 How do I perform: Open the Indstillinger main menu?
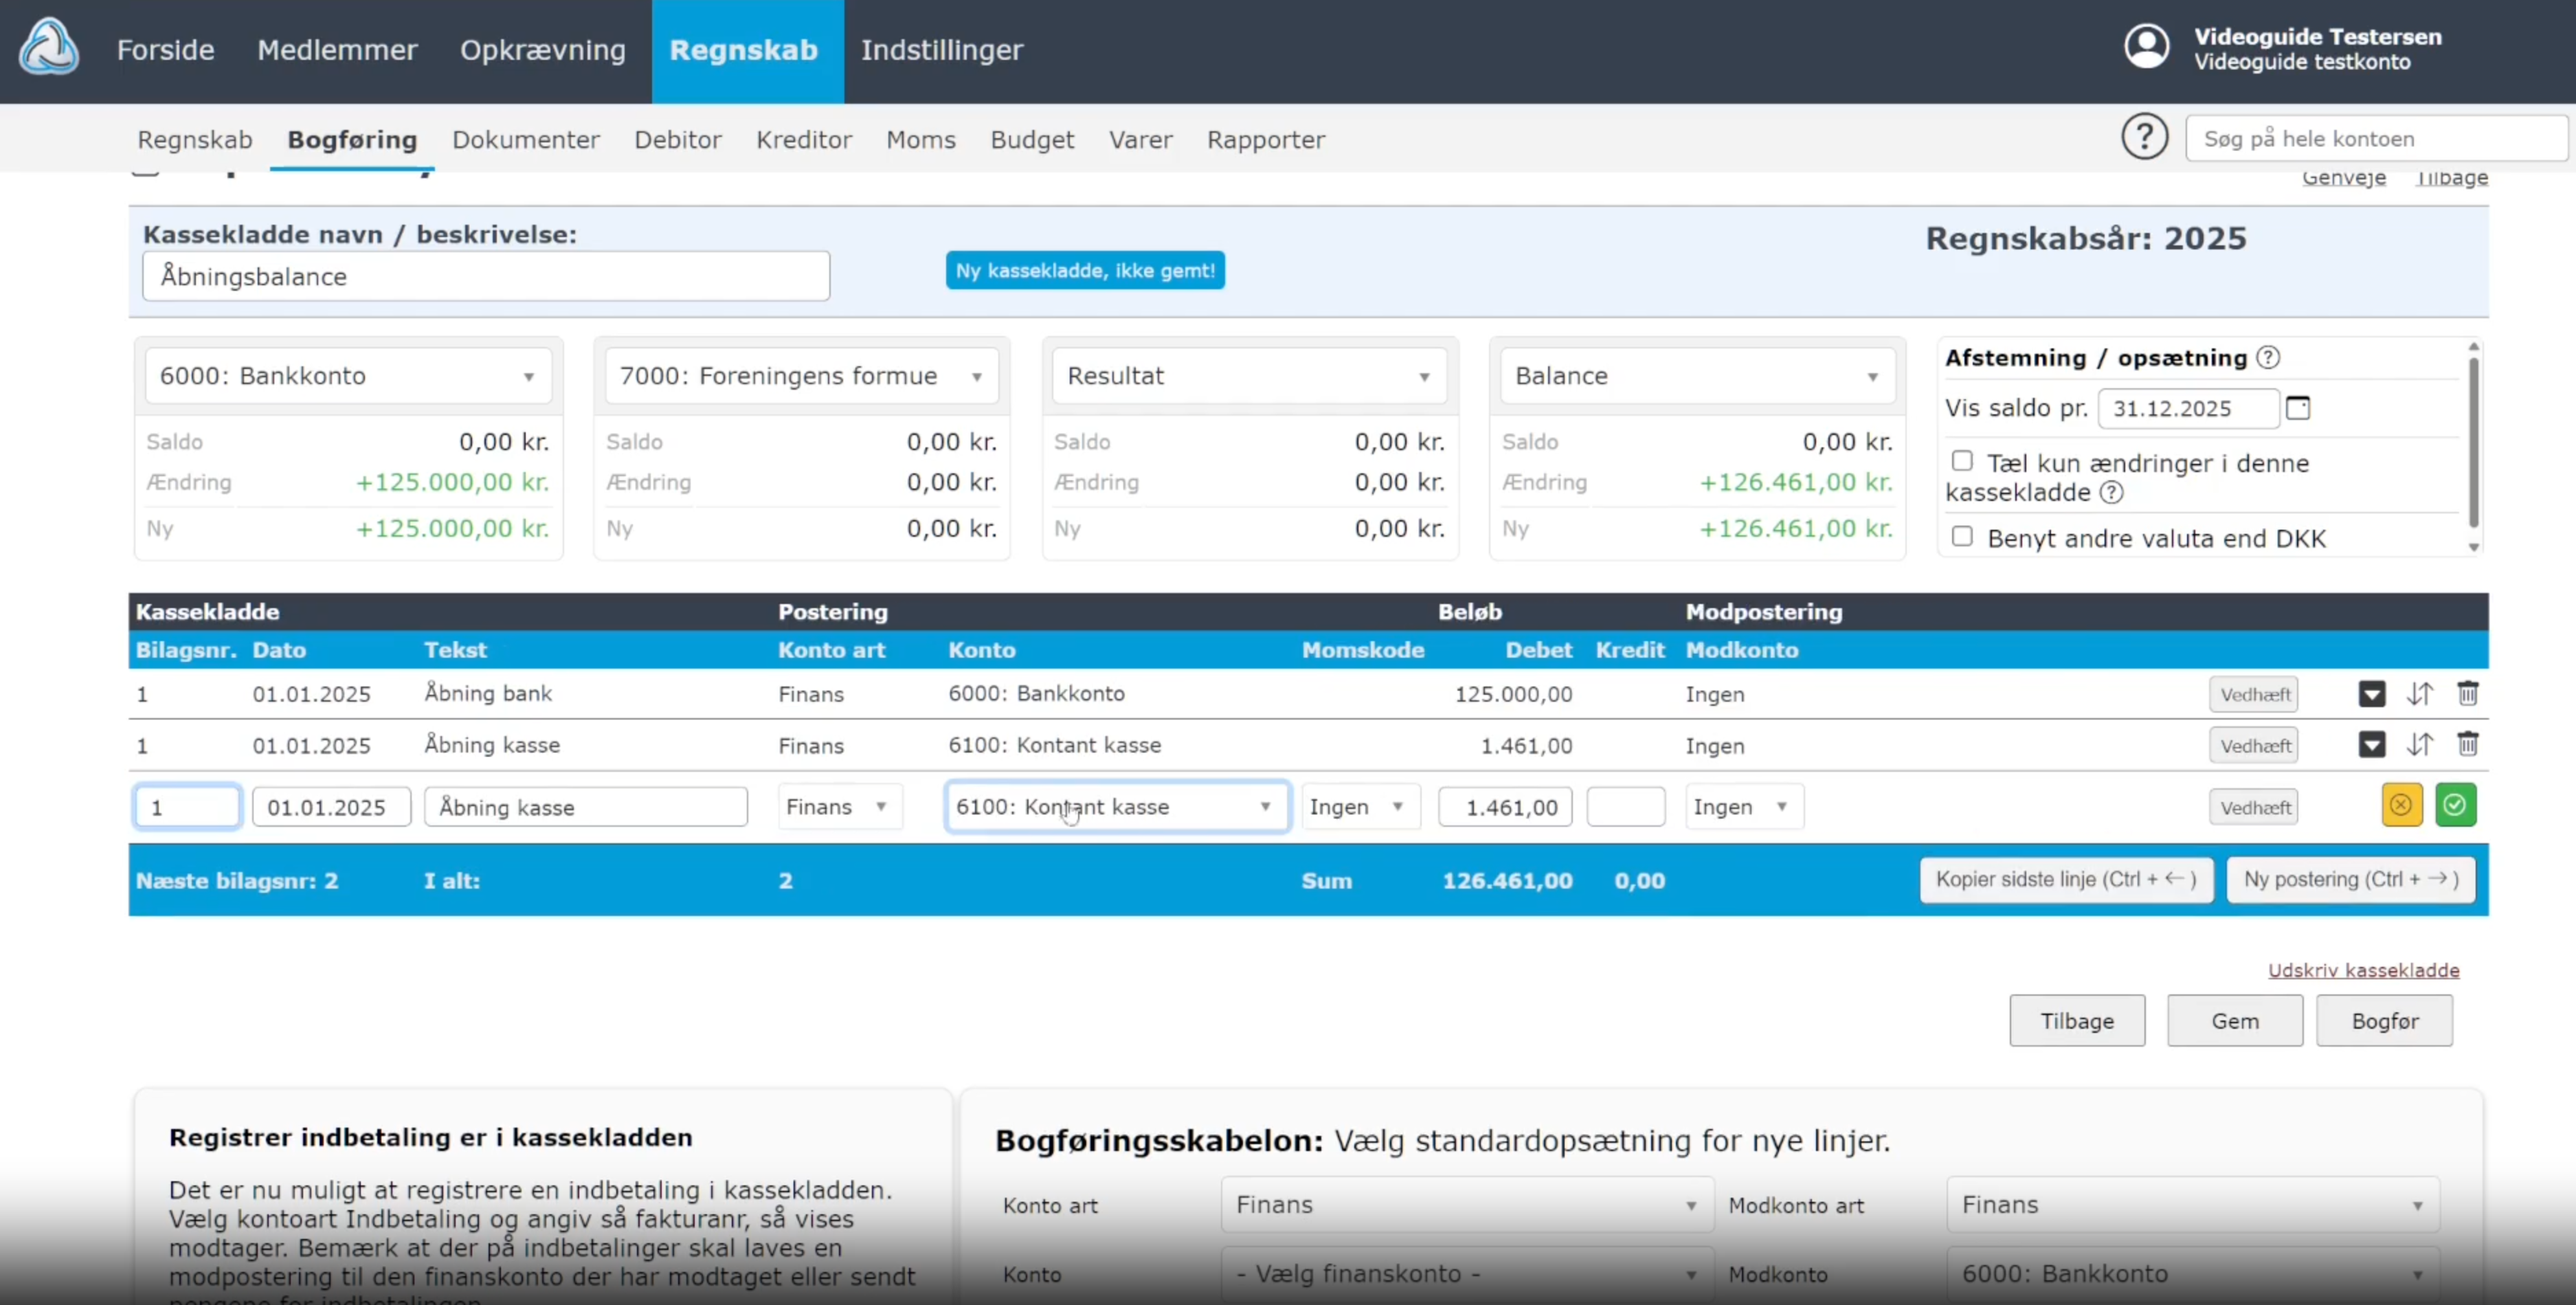point(941,50)
